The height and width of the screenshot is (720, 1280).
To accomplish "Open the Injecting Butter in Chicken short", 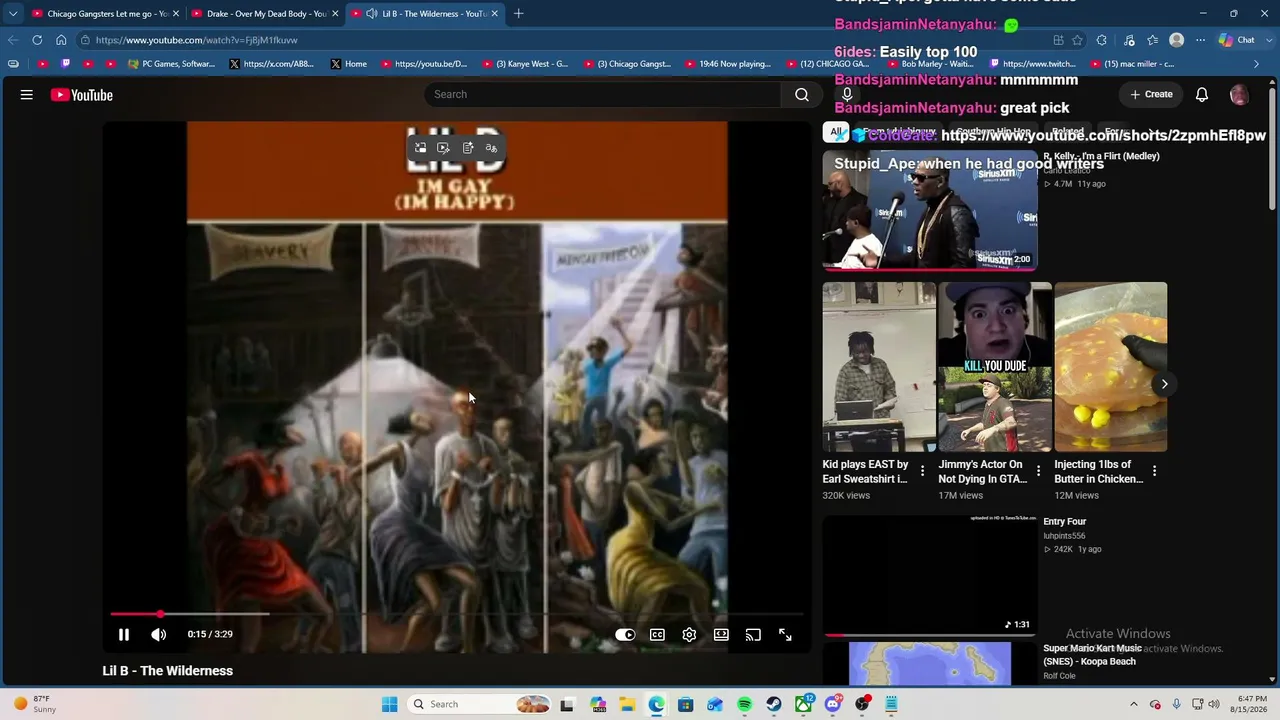I will (1110, 367).
